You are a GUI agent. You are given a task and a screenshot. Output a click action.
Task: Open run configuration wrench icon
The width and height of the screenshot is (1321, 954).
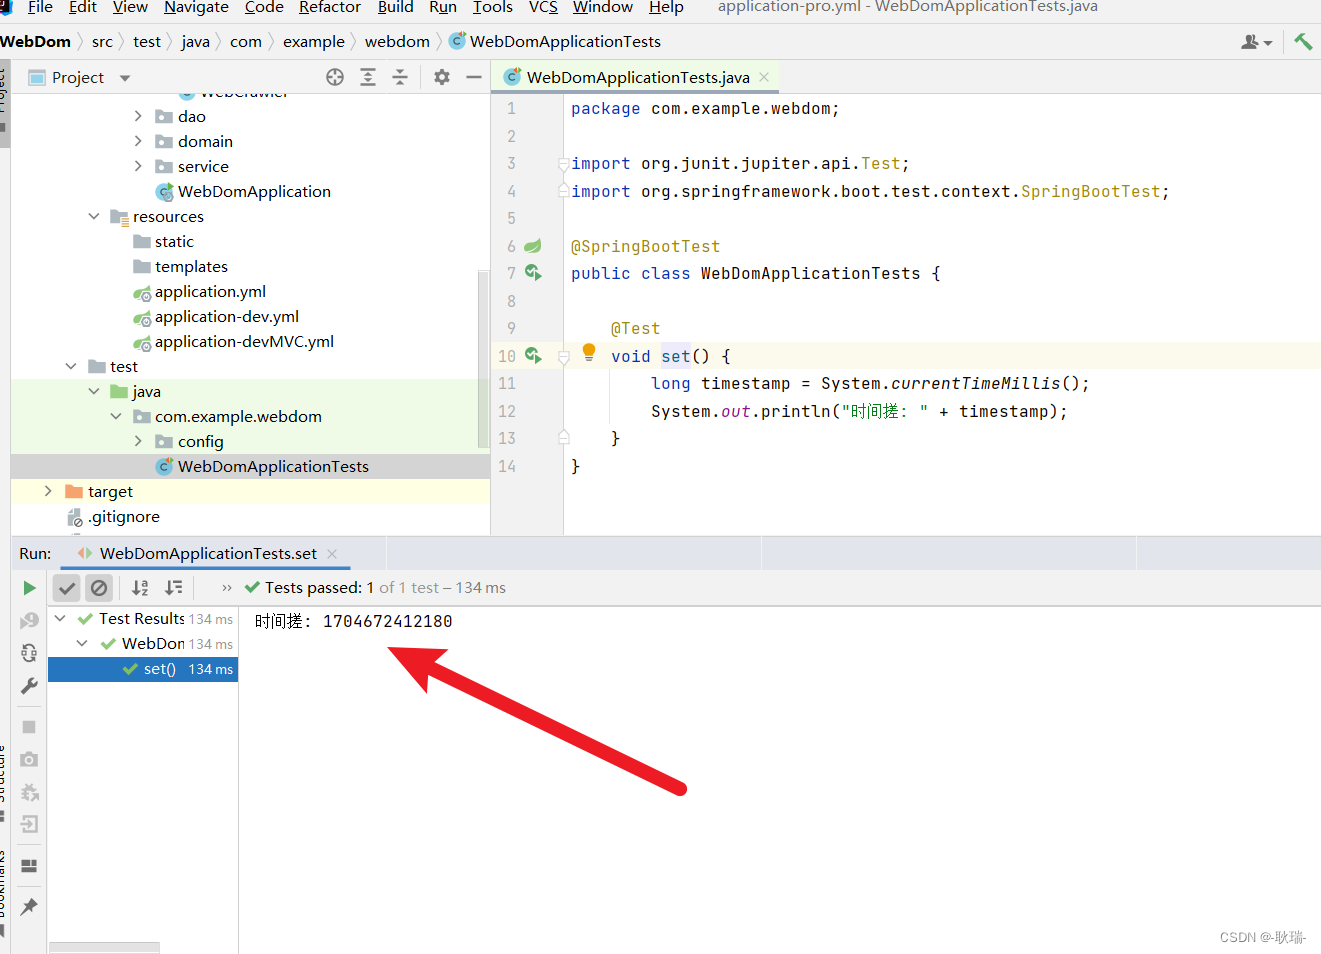pyautogui.click(x=29, y=686)
